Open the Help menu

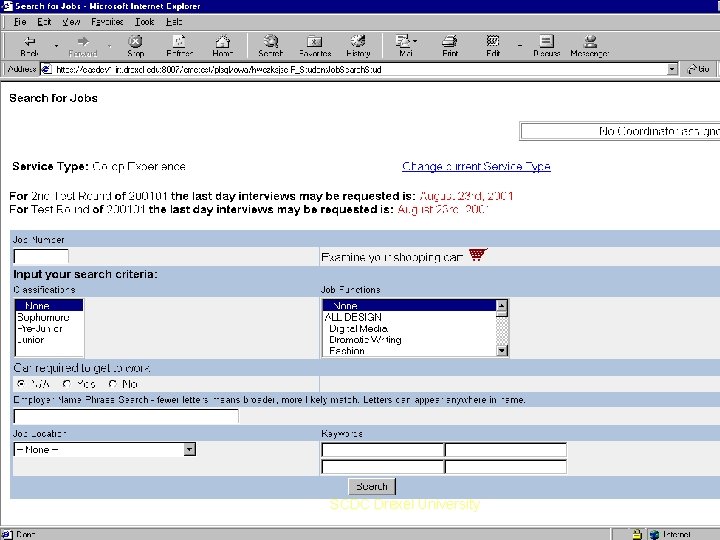pyautogui.click(x=174, y=22)
